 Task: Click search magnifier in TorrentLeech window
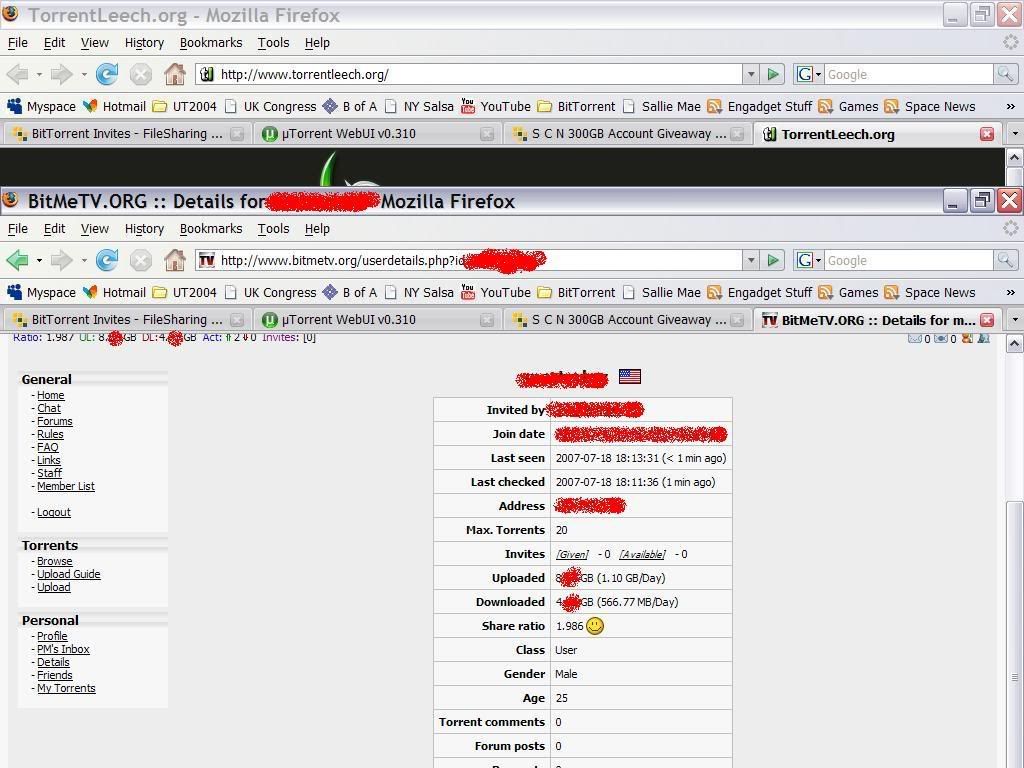1005,74
